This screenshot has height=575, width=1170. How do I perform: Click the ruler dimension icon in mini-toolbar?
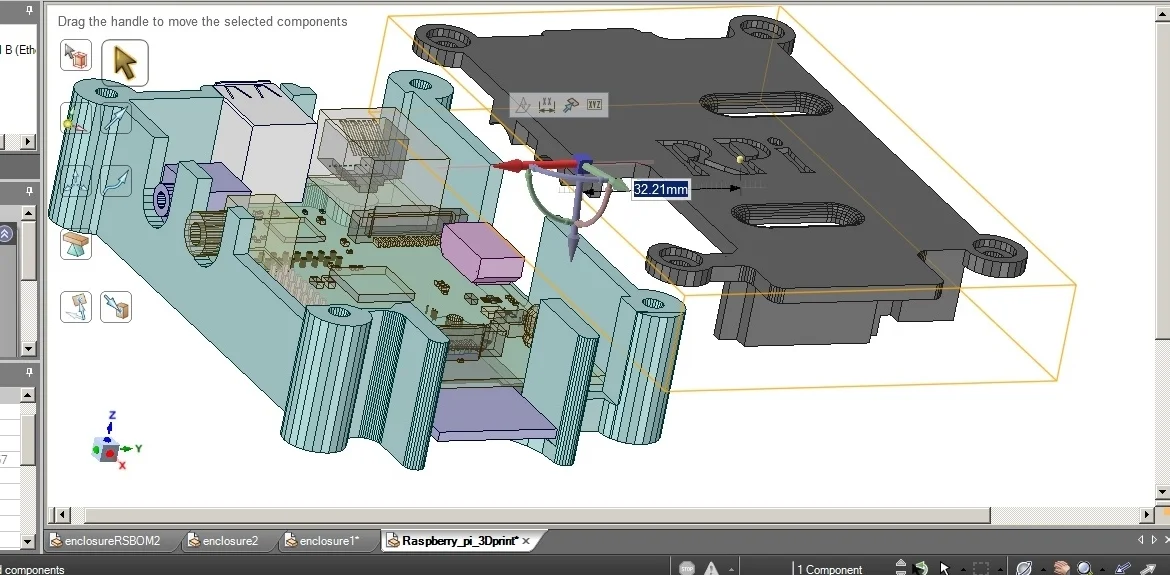tap(547, 105)
